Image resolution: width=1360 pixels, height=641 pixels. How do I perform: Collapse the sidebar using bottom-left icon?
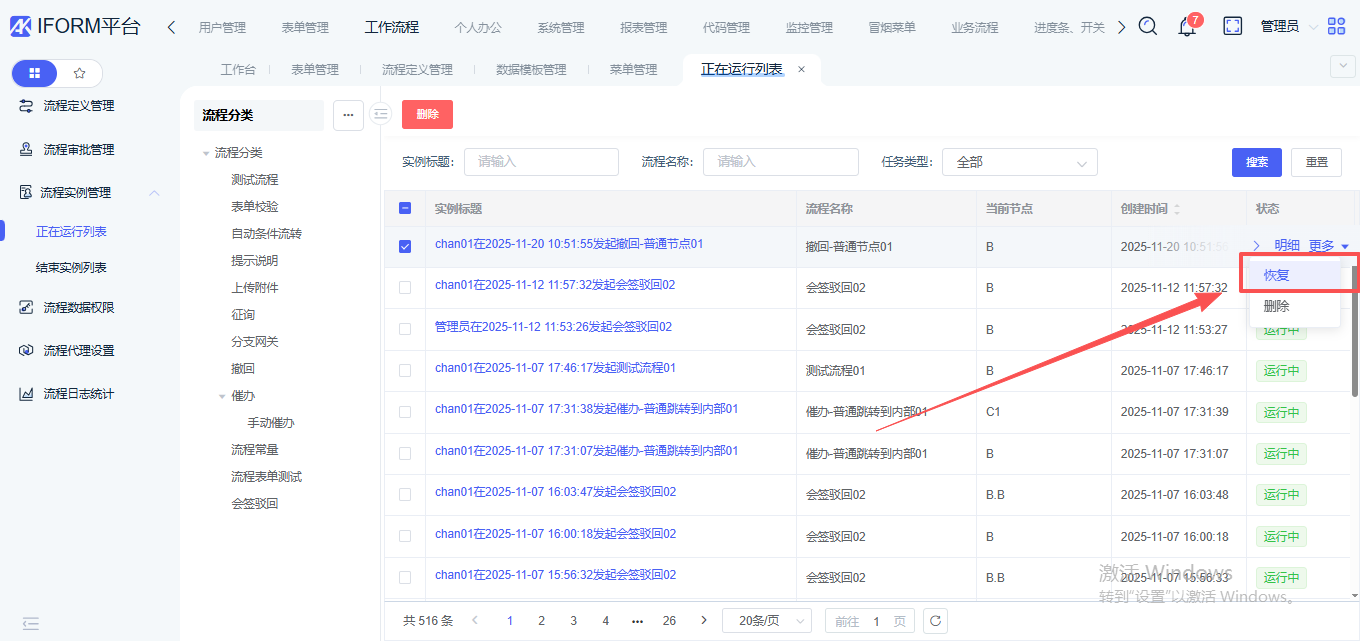tap(30, 623)
